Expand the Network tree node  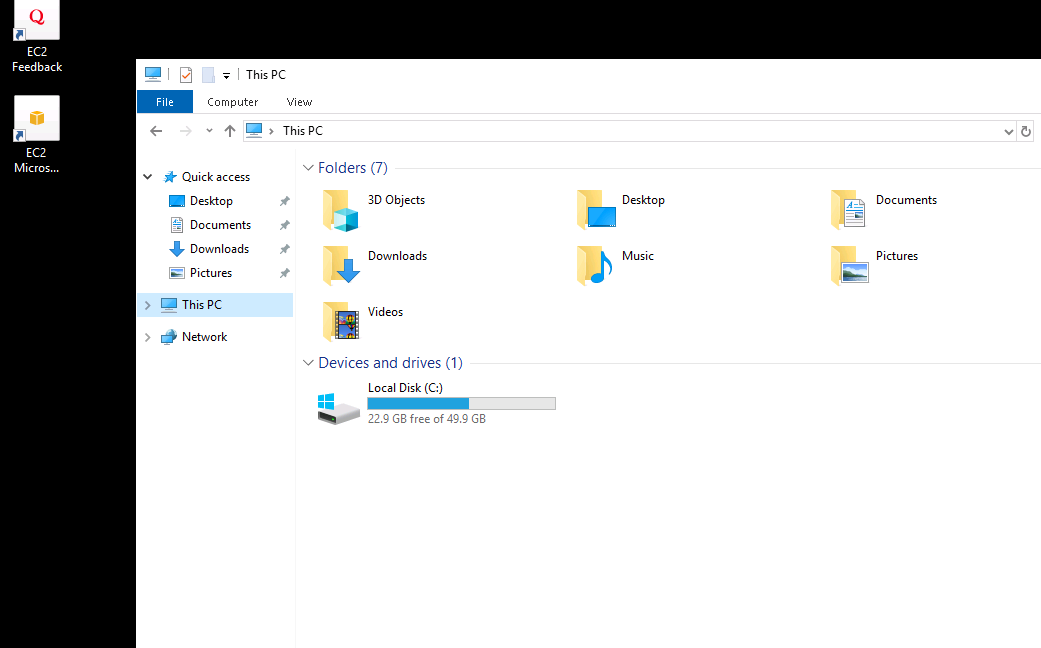pos(148,337)
